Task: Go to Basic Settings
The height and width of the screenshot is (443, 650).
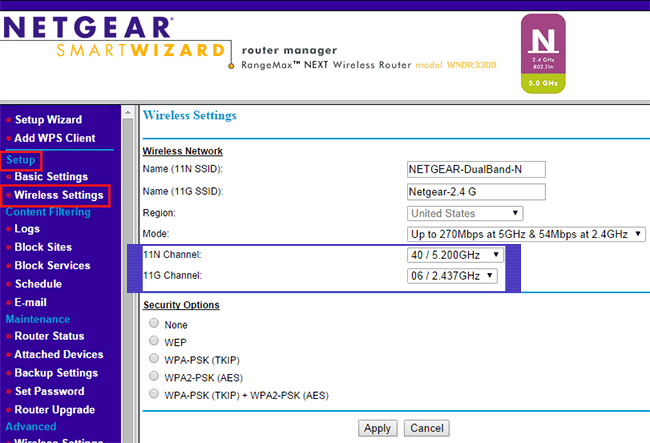Action: point(51,177)
